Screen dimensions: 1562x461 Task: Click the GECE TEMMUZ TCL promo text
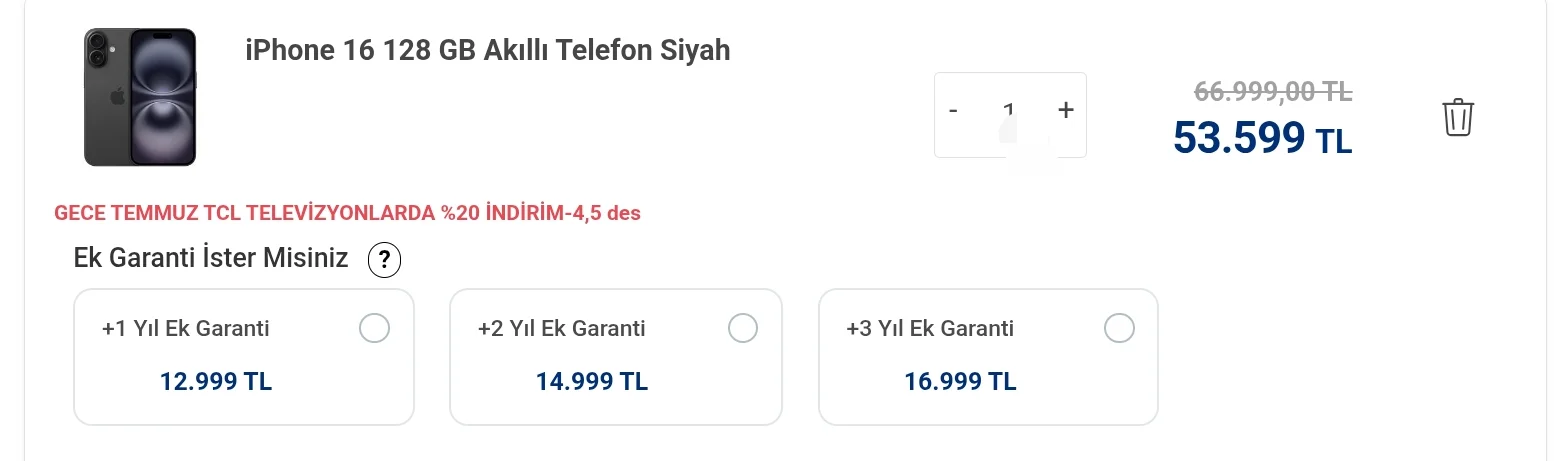tap(347, 213)
